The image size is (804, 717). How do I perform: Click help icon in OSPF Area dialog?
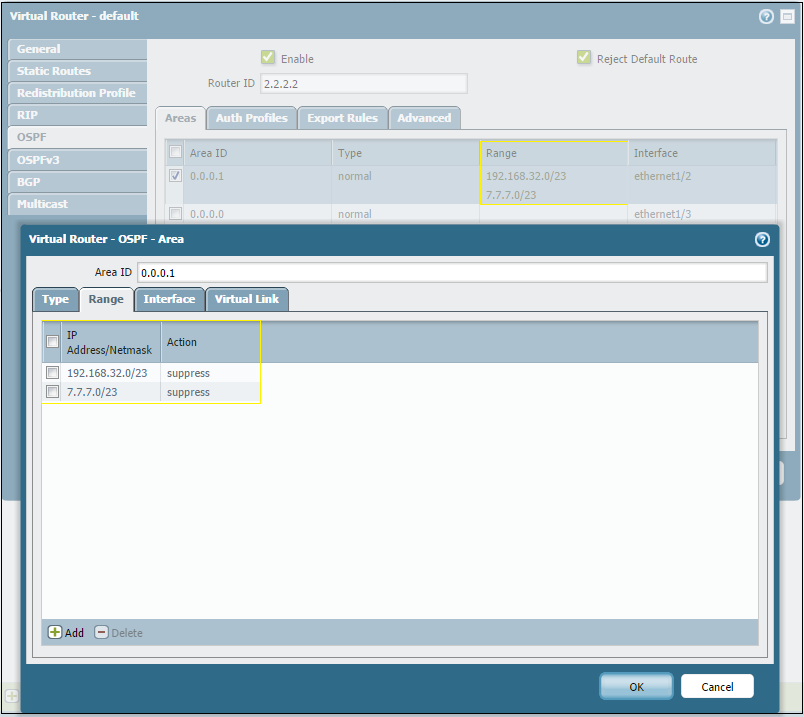(x=762, y=239)
